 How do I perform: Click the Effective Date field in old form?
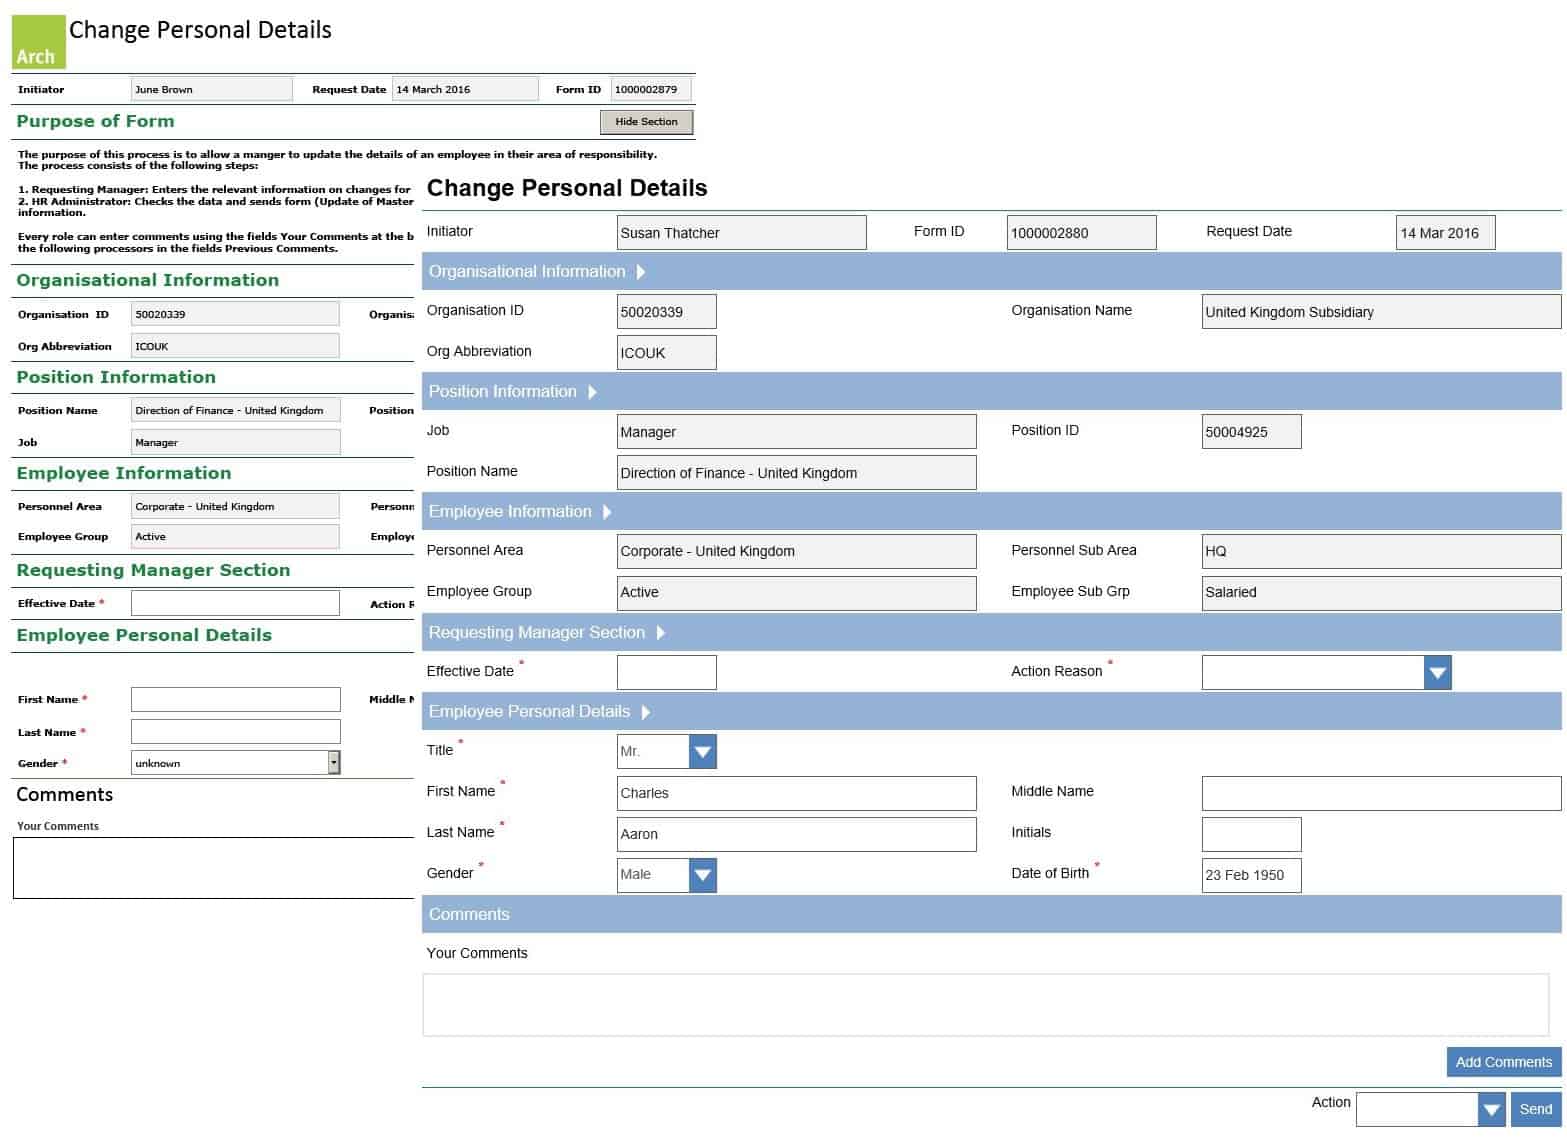[236, 603]
